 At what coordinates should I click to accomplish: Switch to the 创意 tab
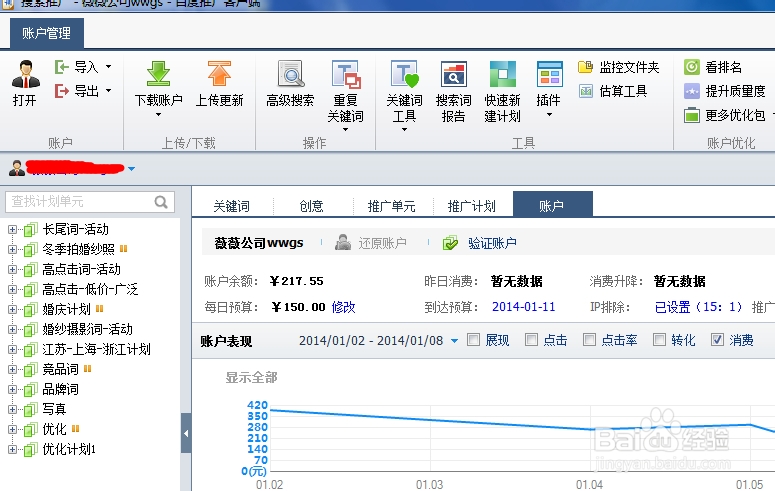(x=311, y=206)
